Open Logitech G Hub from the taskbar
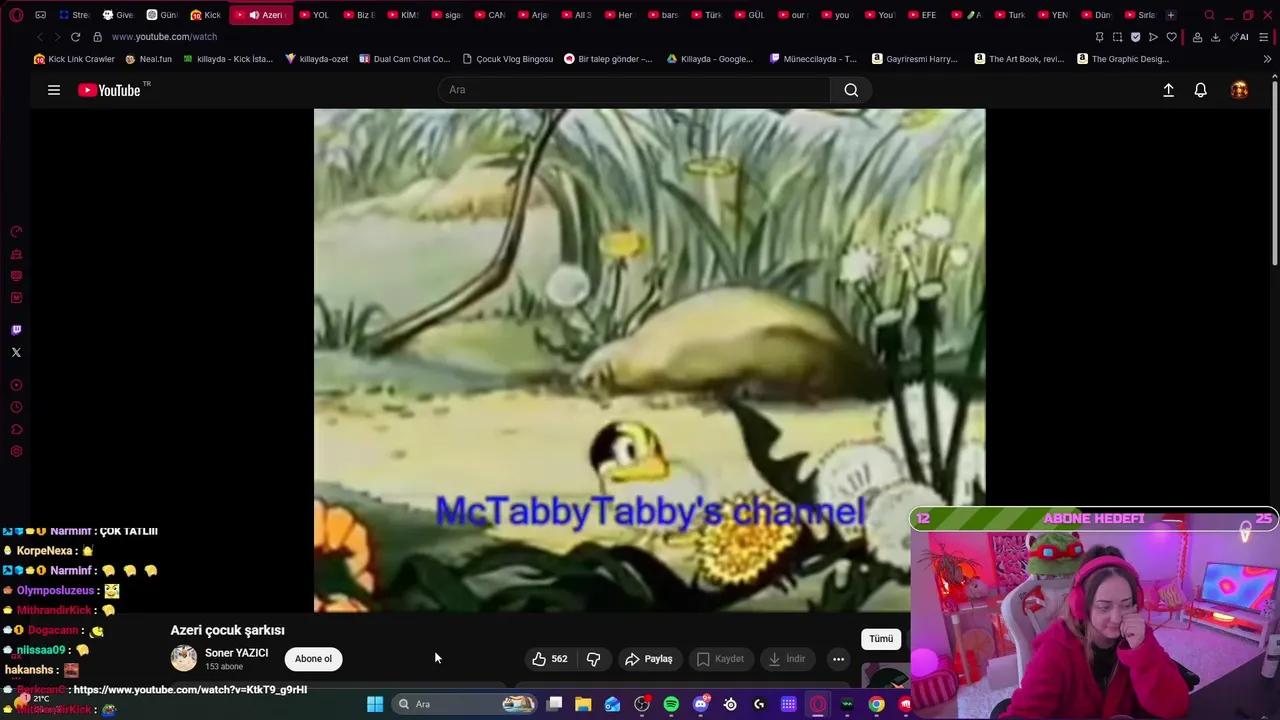1280x720 pixels. tap(759, 704)
